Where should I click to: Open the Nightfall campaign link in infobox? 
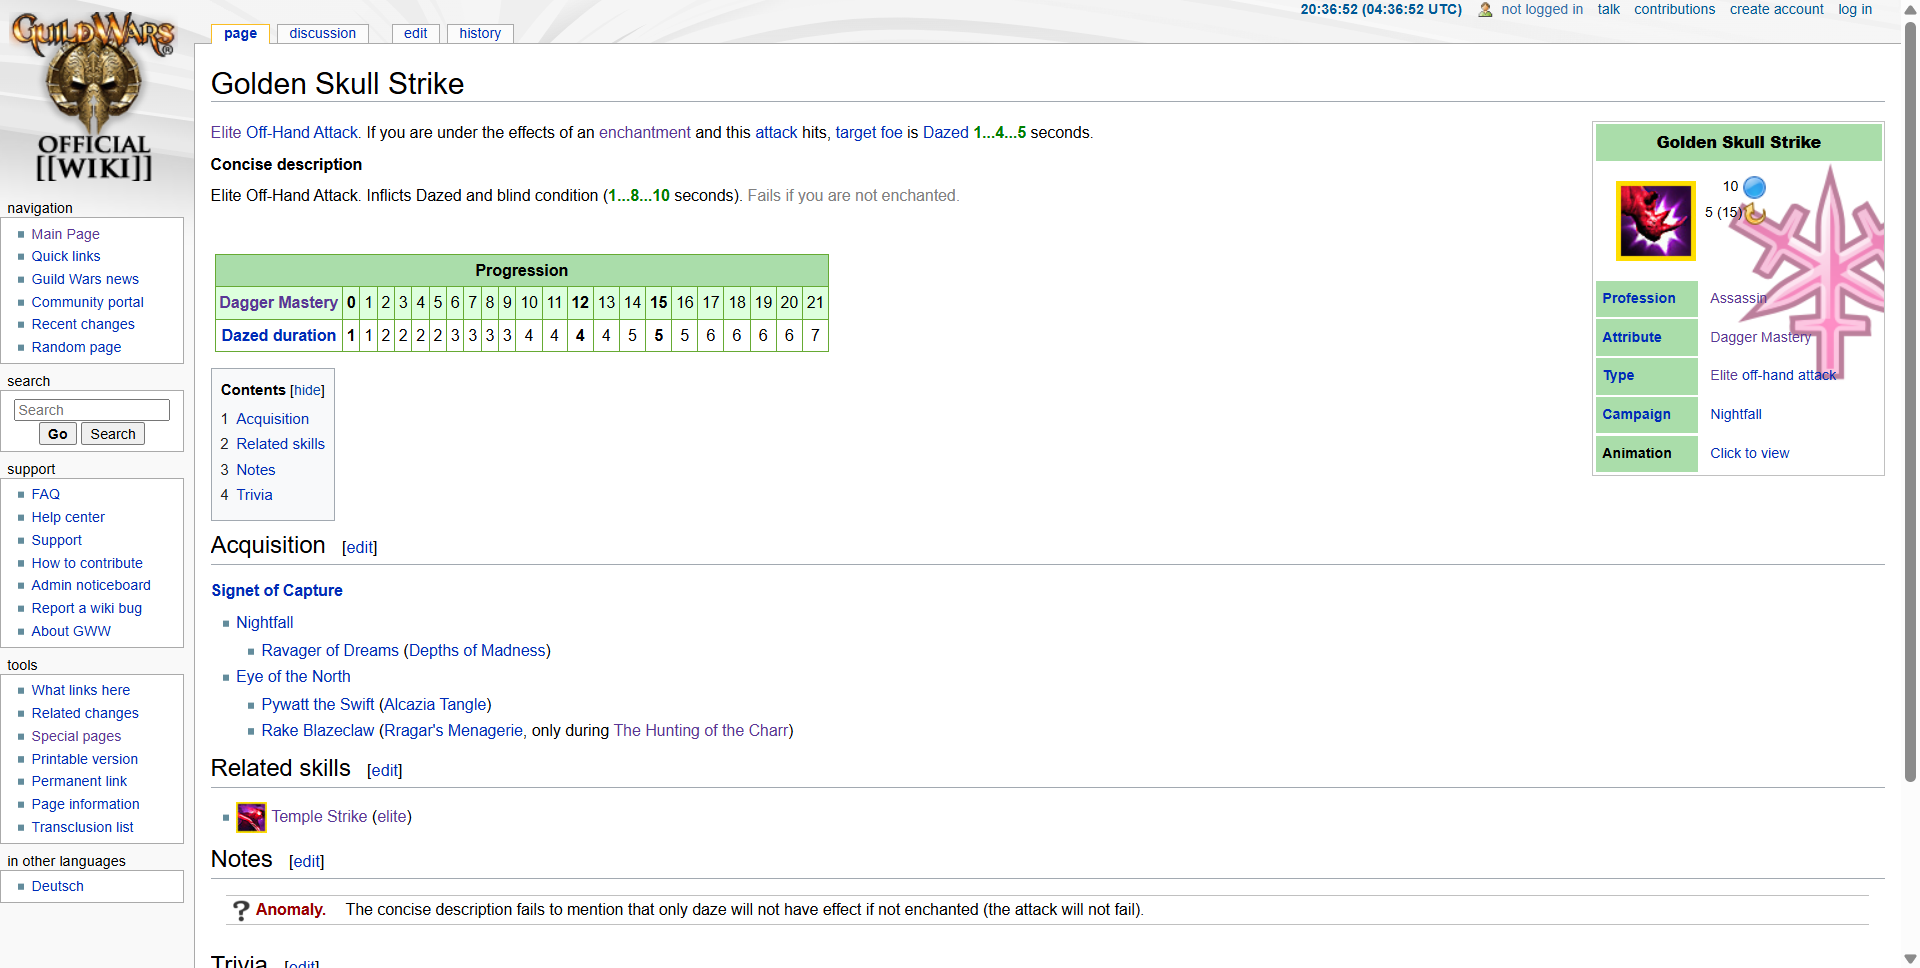pyautogui.click(x=1736, y=415)
